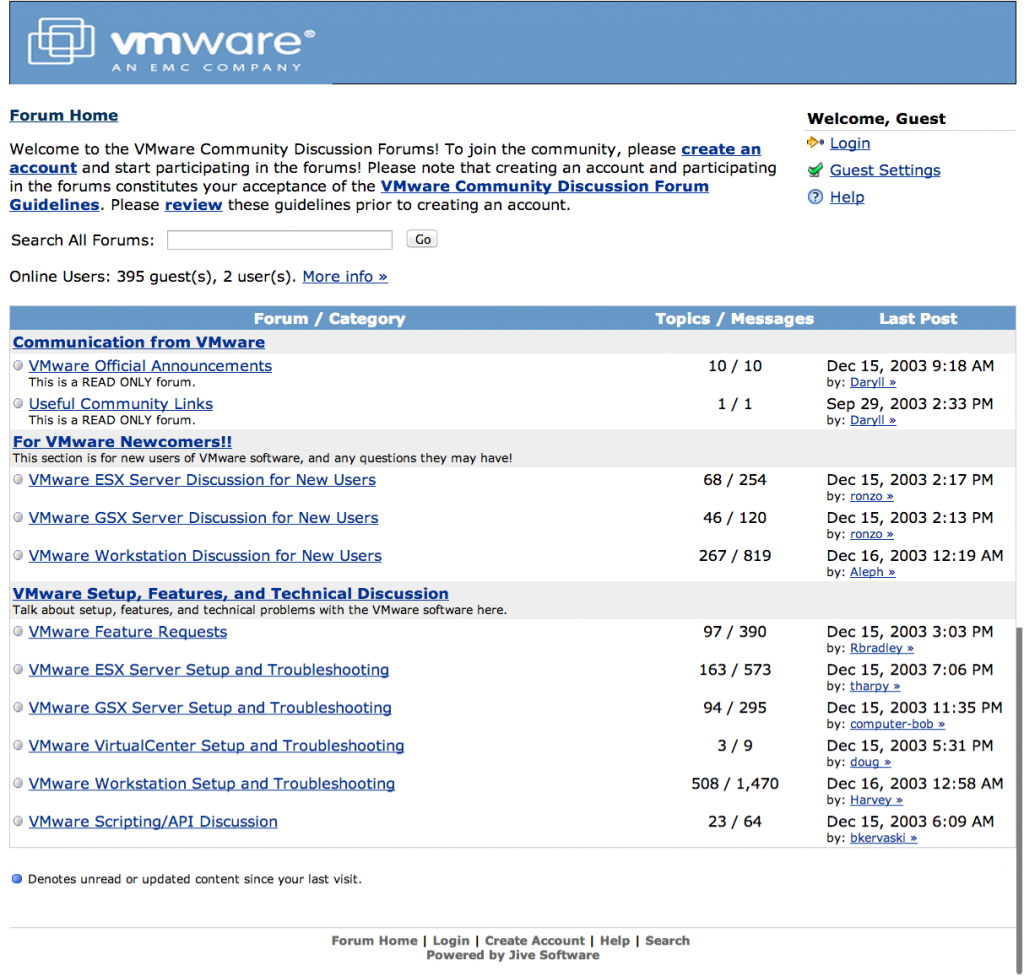1024x976 pixels.
Task: Open 'For VMware Newcomers!!' category
Action: pos(122,442)
